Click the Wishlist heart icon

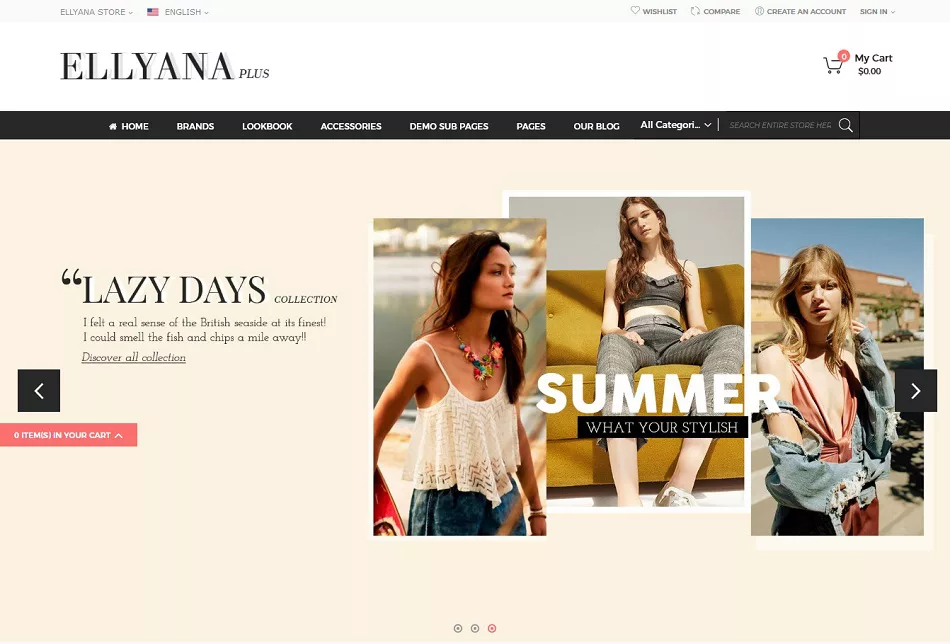635,10
